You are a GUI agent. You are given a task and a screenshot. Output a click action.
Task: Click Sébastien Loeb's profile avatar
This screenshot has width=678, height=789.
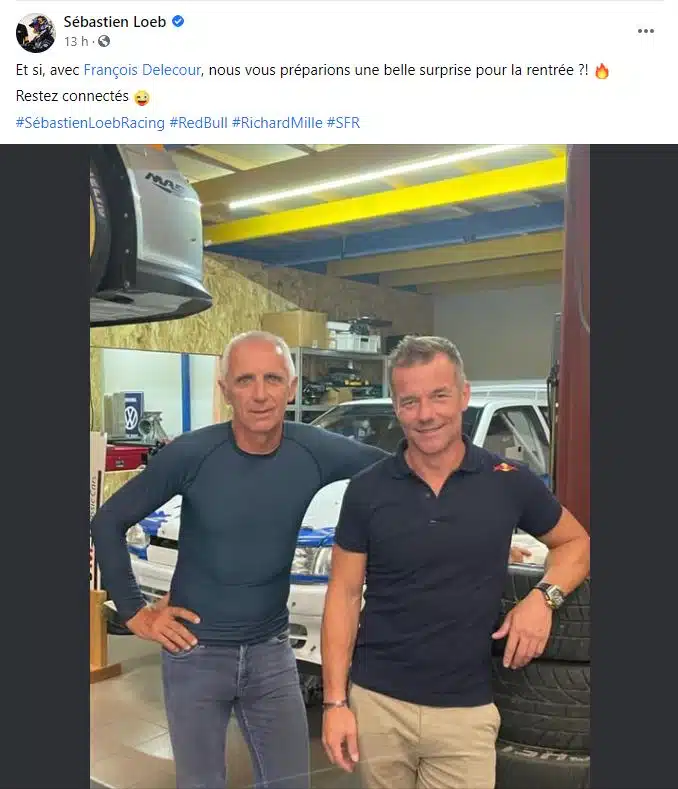tap(35, 33)
